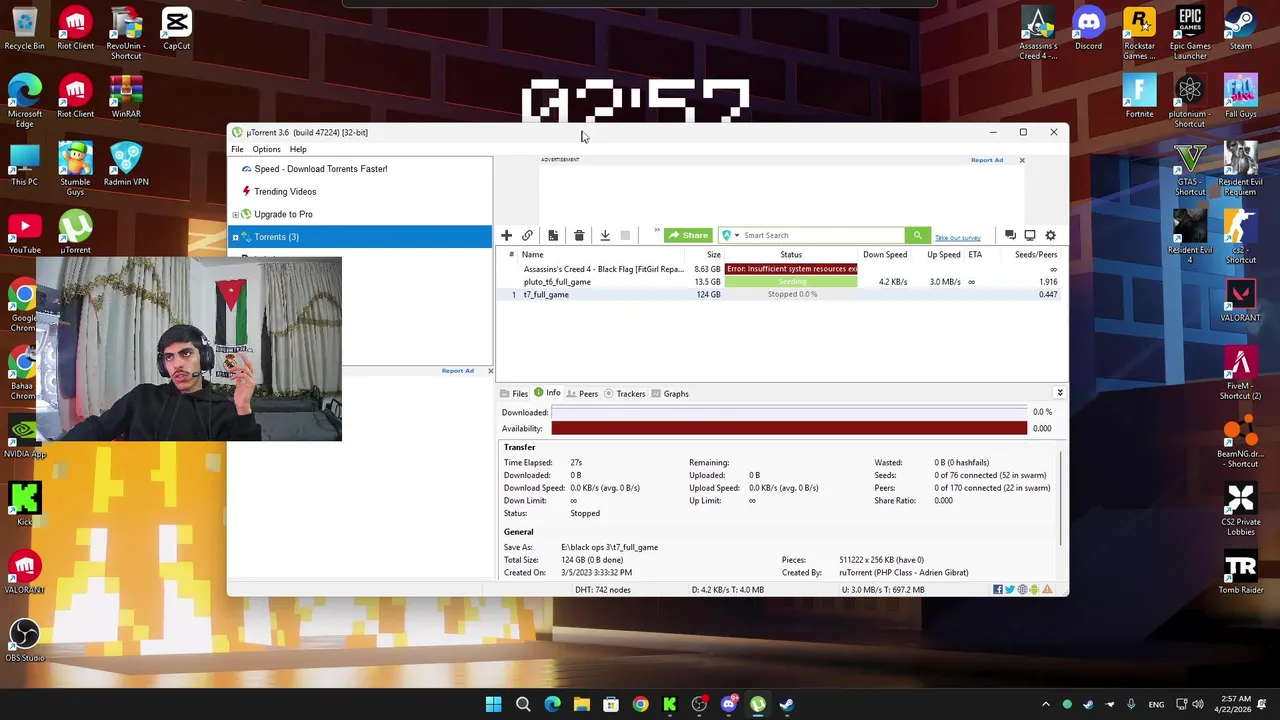Open the Epic Games Launcher desktop icon

(x=1189, y=33)
